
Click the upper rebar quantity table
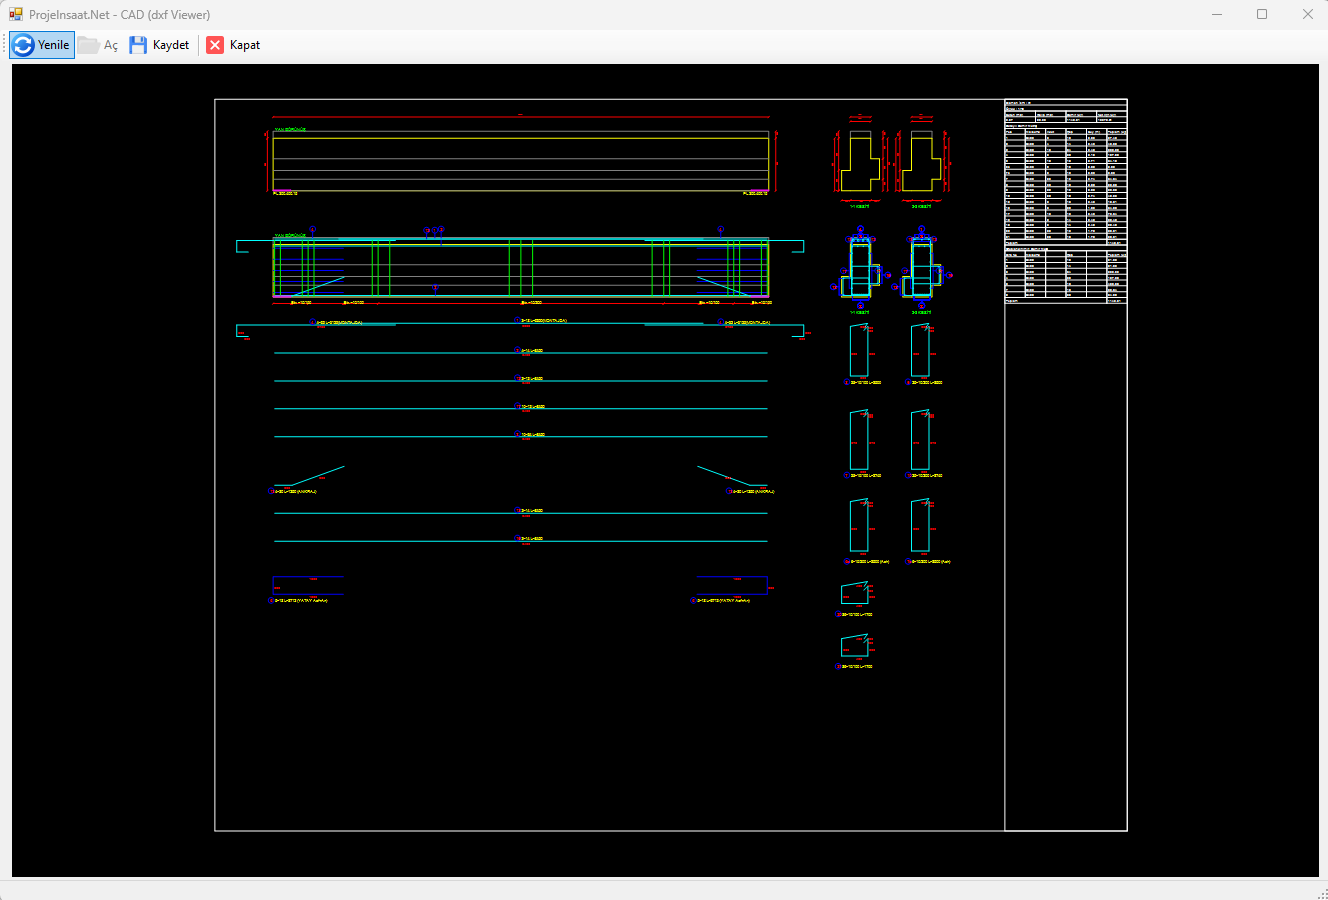coord(1066,172)
